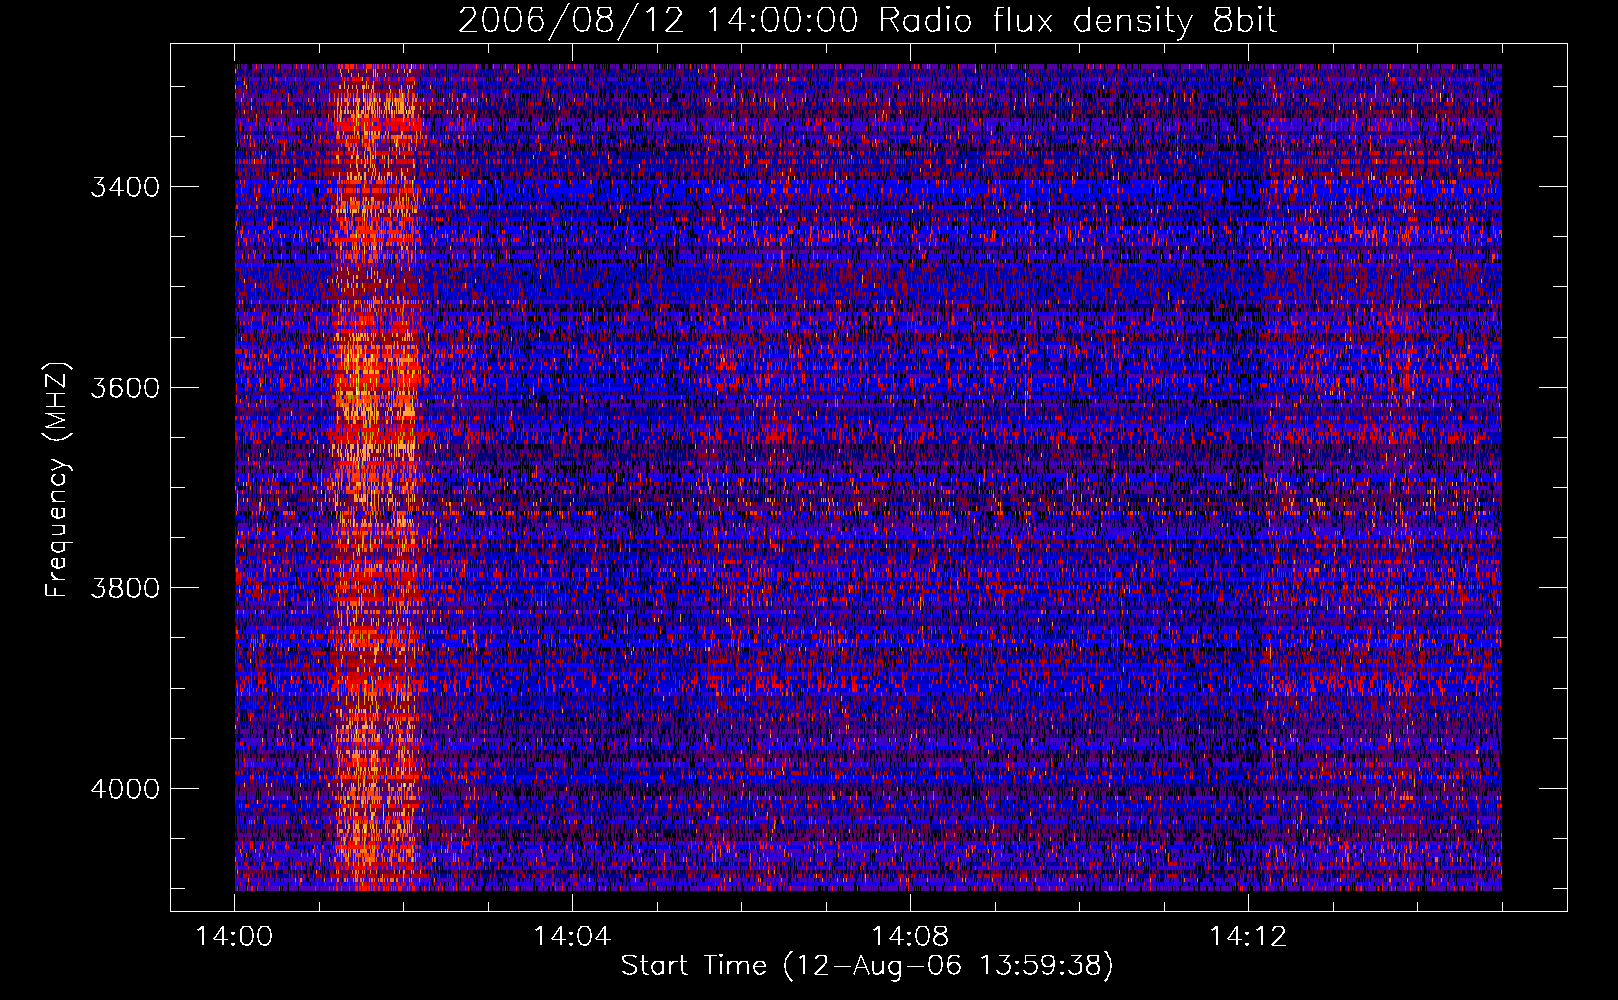Click the plot title '2006/08/12 14:00:00 Radio flux density 8bit'
The width and height of the screenshot is (1618, 1000).
[868, 21]
